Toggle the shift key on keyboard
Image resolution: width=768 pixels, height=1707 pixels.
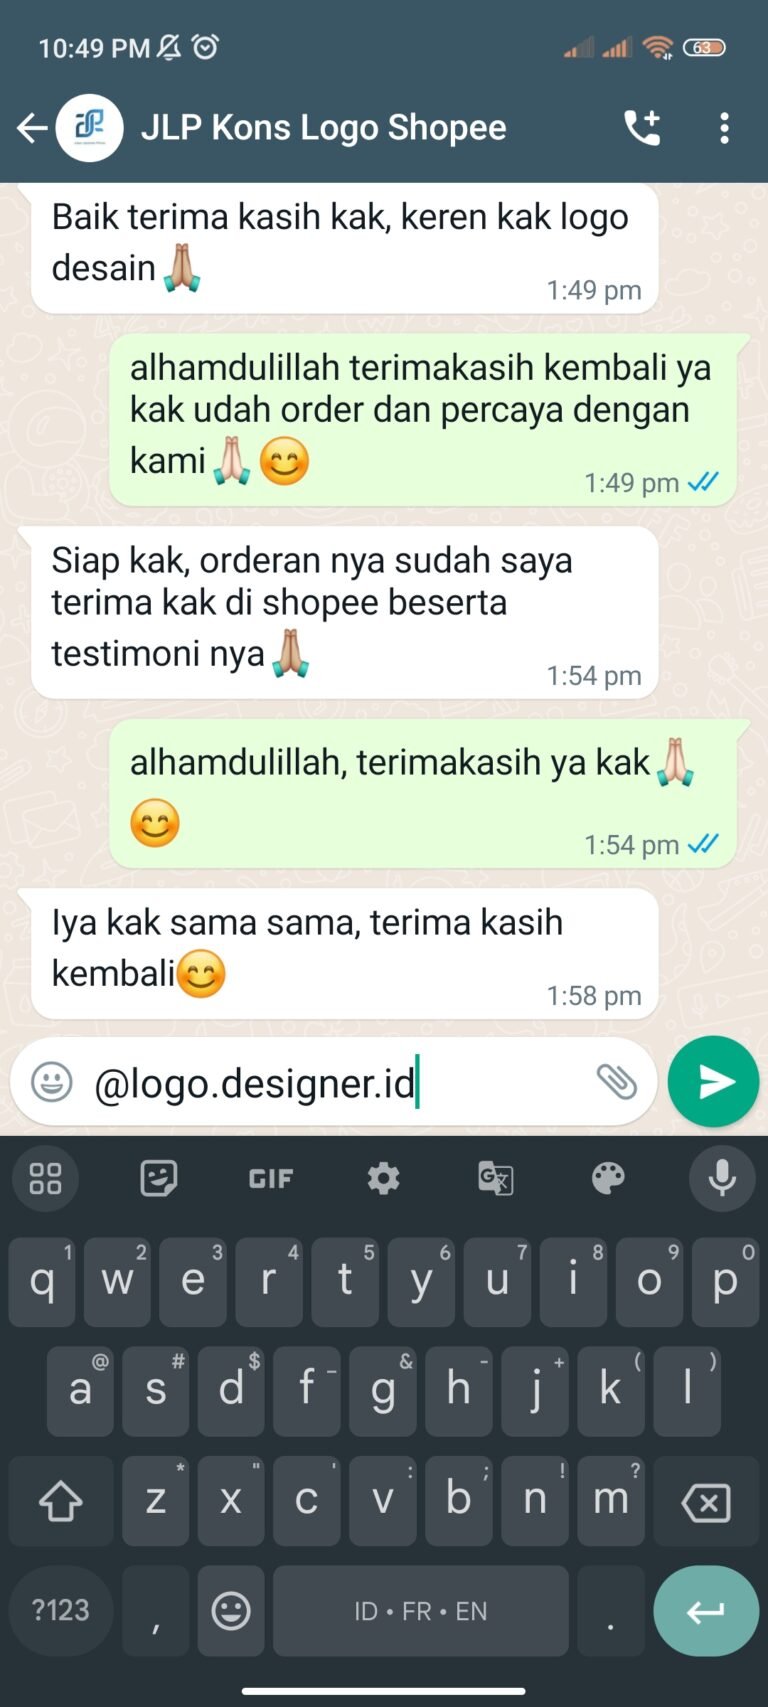pyautogui.click(x=60, y=1501)
